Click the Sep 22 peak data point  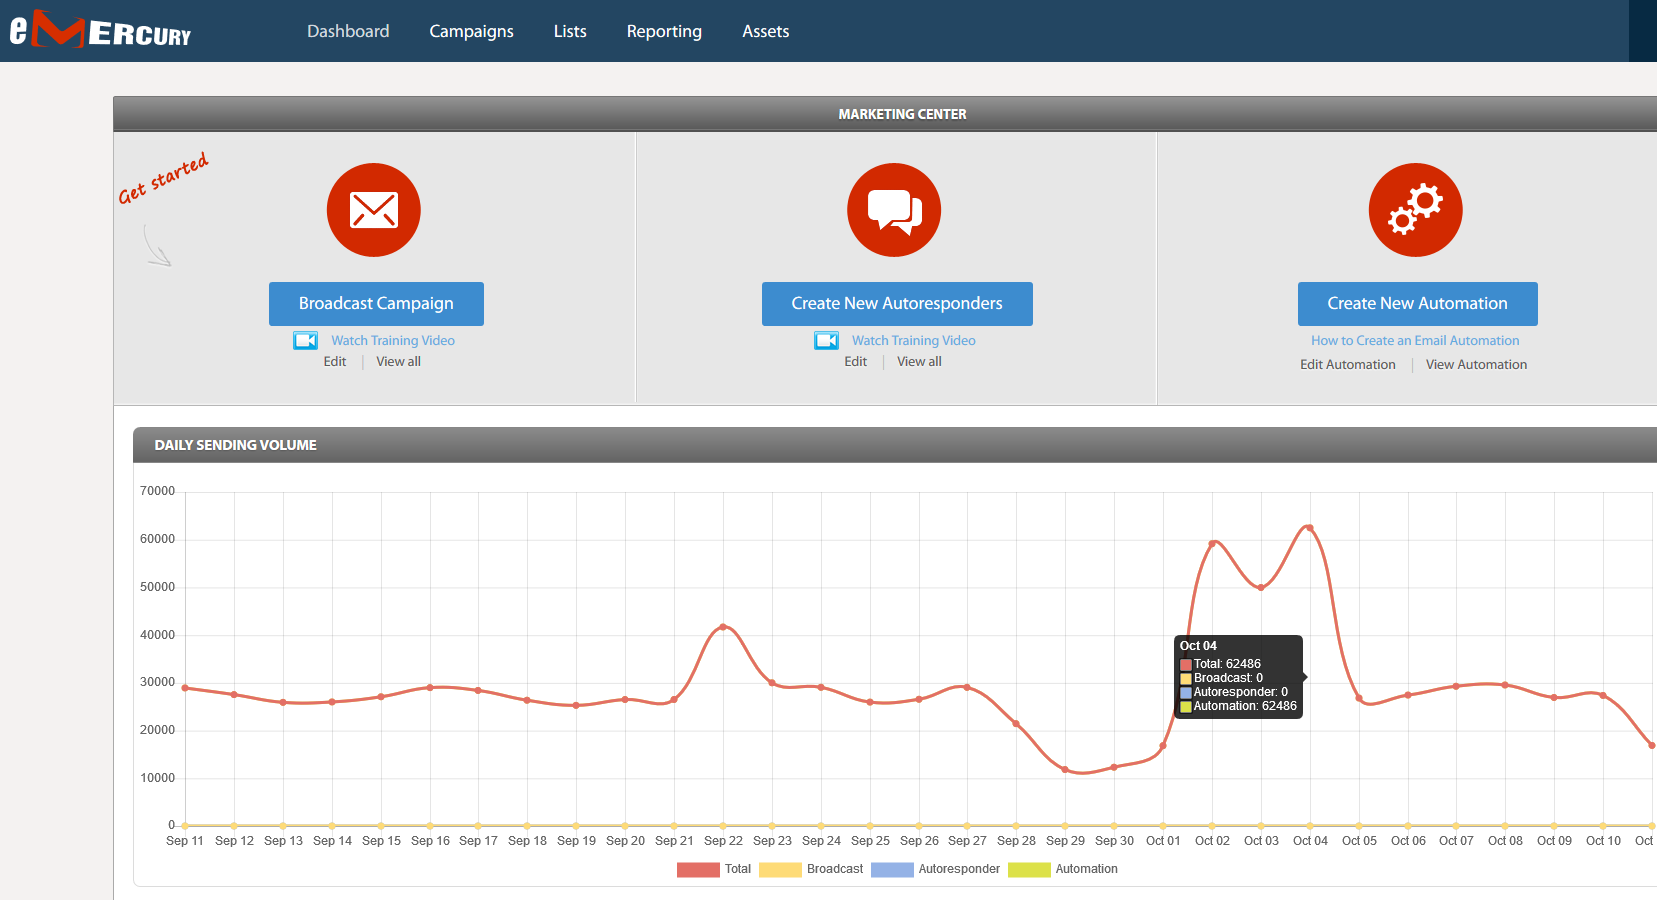723,627
